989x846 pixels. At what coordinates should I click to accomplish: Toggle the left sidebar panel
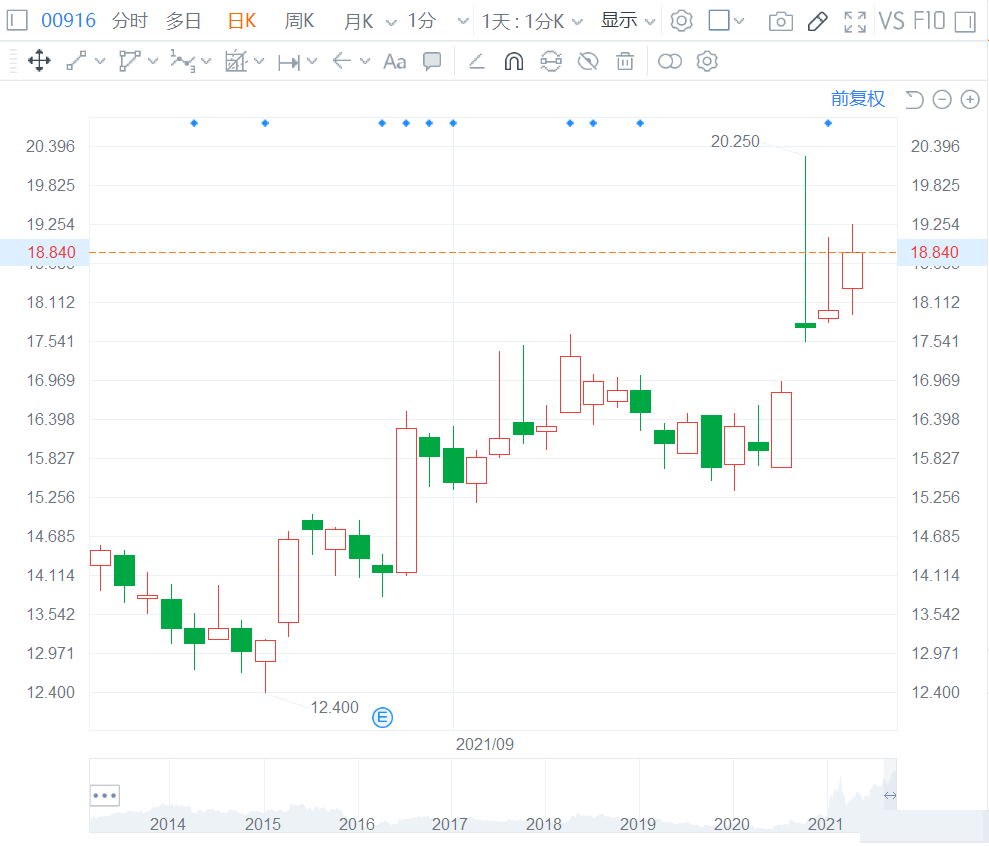(18, 21)
